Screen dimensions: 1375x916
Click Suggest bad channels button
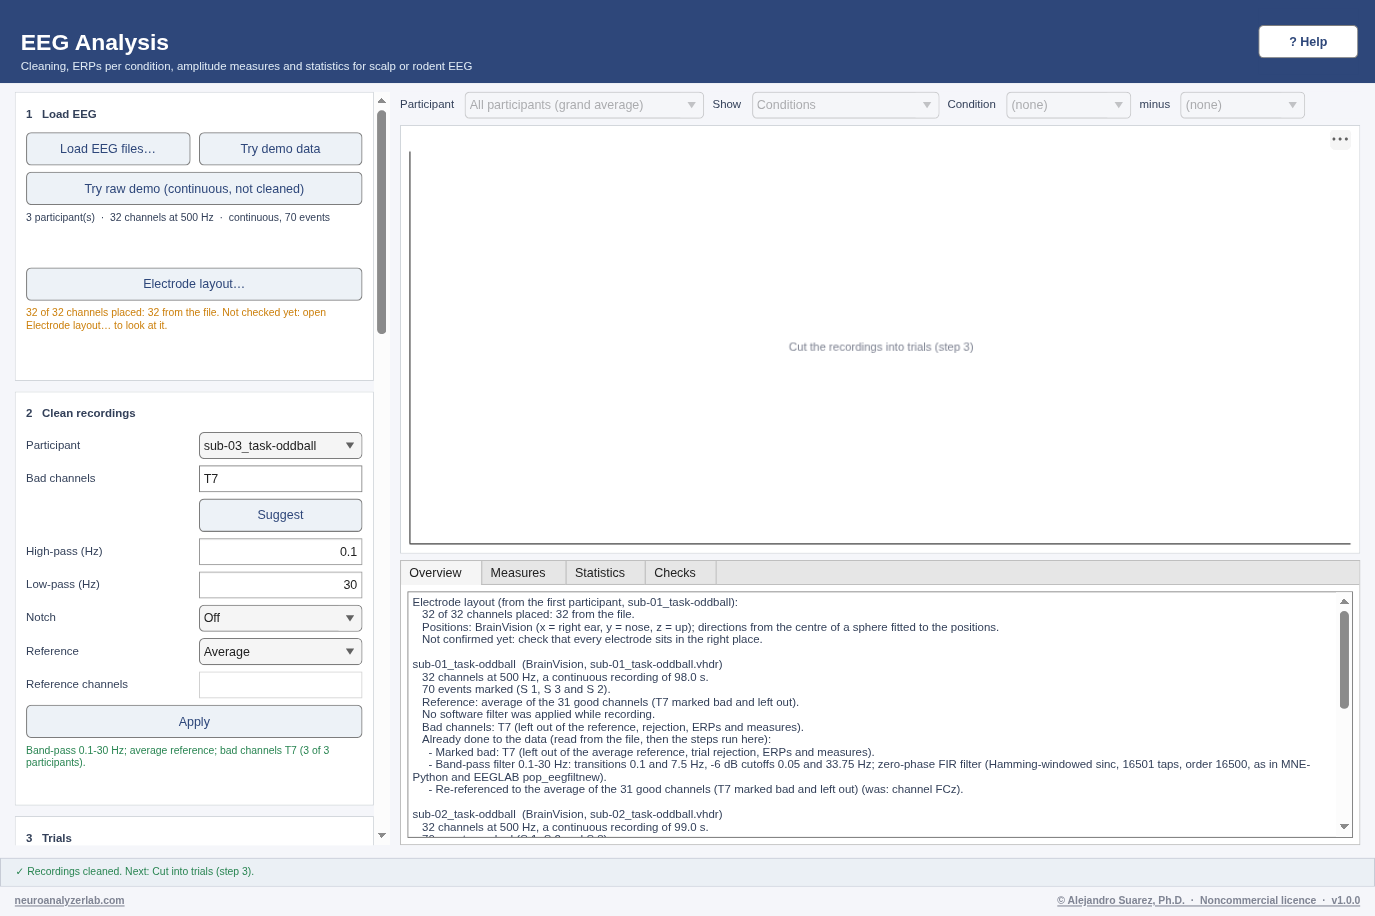(x=280, y=515)
